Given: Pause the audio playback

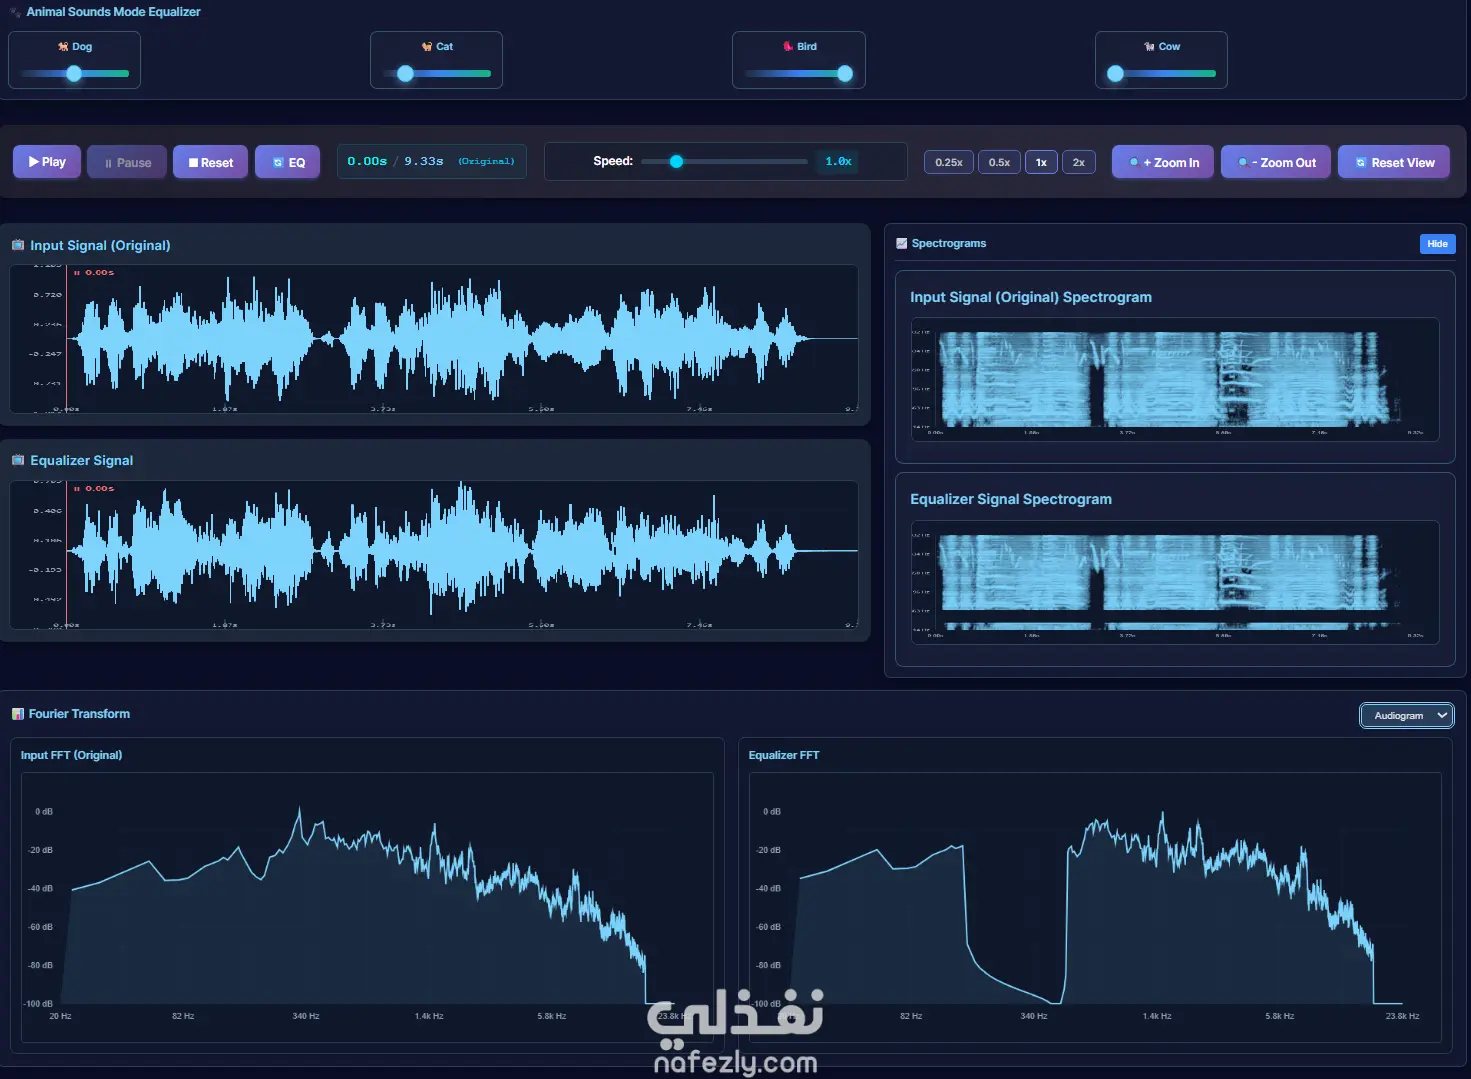Looking at the screenshot, I should coord(127,162).
